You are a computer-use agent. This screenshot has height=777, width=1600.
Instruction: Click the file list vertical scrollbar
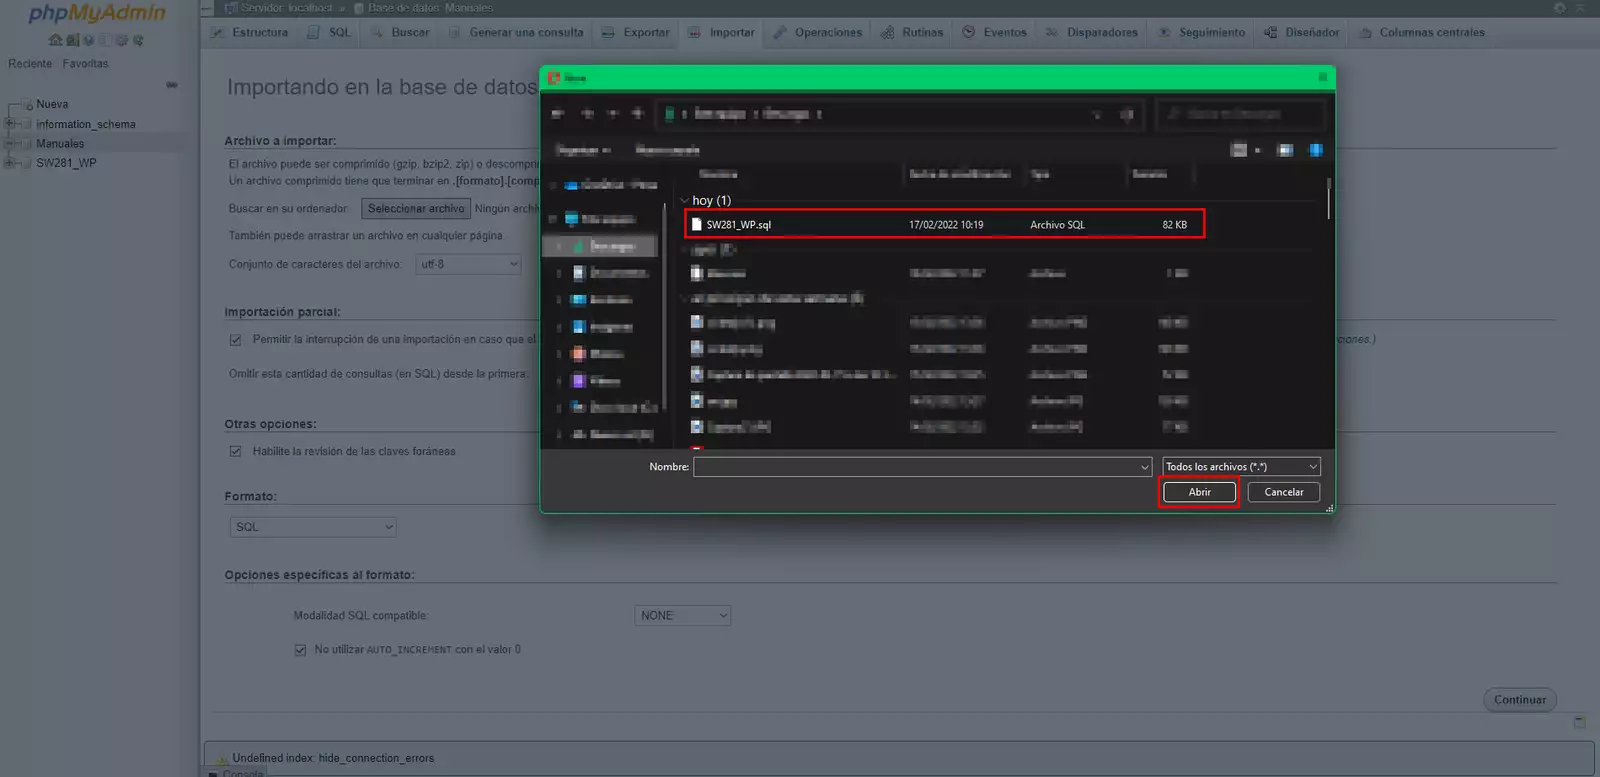(1328, 200)
